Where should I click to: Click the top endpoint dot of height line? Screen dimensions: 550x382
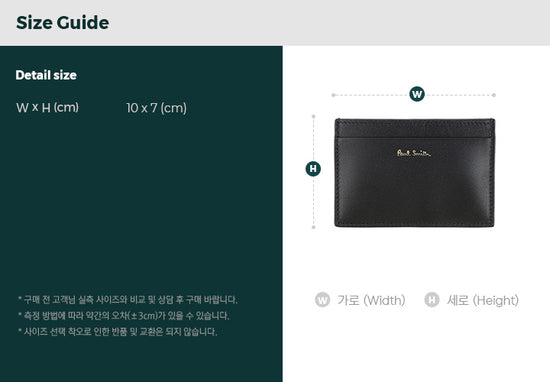[x=314, y=116]
